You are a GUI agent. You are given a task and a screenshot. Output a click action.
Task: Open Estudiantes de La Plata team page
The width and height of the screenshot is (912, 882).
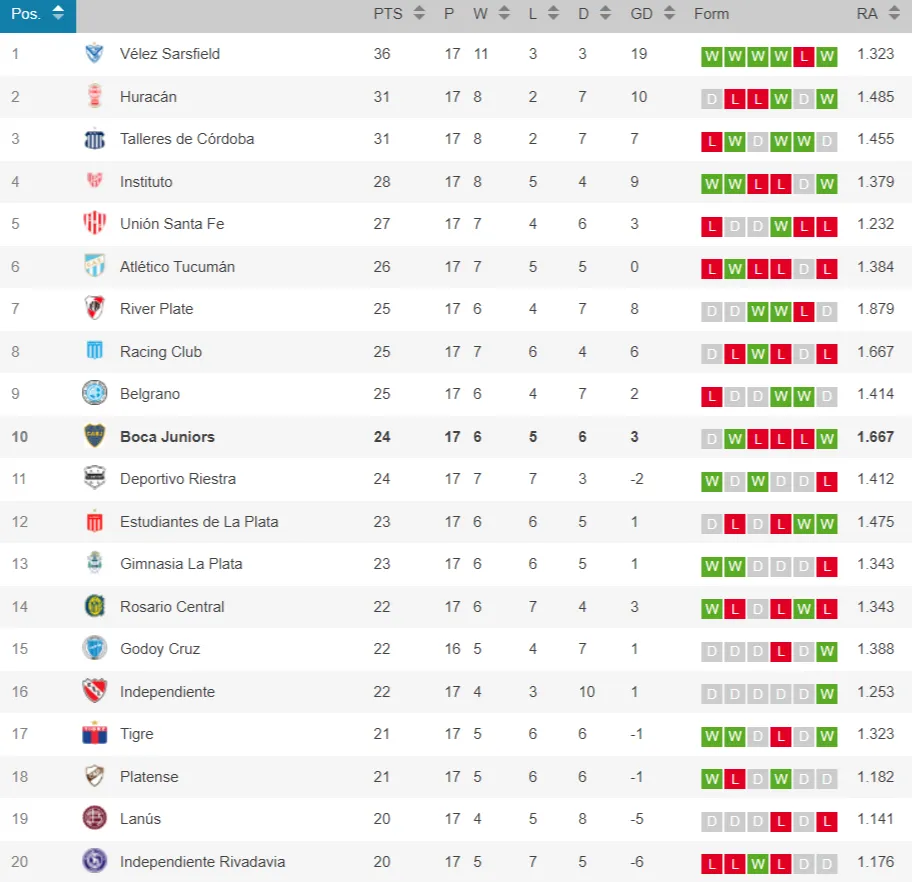point(199,521)
